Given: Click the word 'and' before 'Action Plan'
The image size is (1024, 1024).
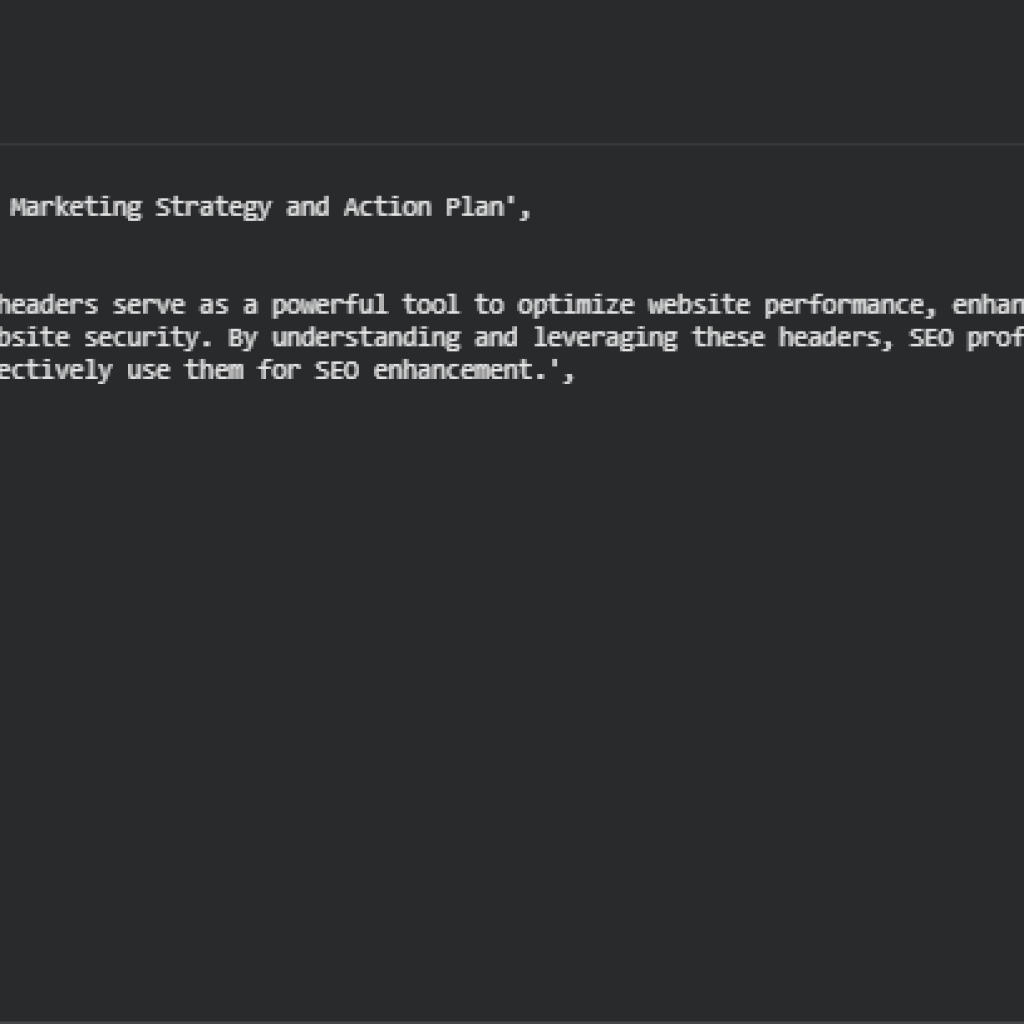Looking at the screenshot, I should pyautogui.click(x=307, y=208).
